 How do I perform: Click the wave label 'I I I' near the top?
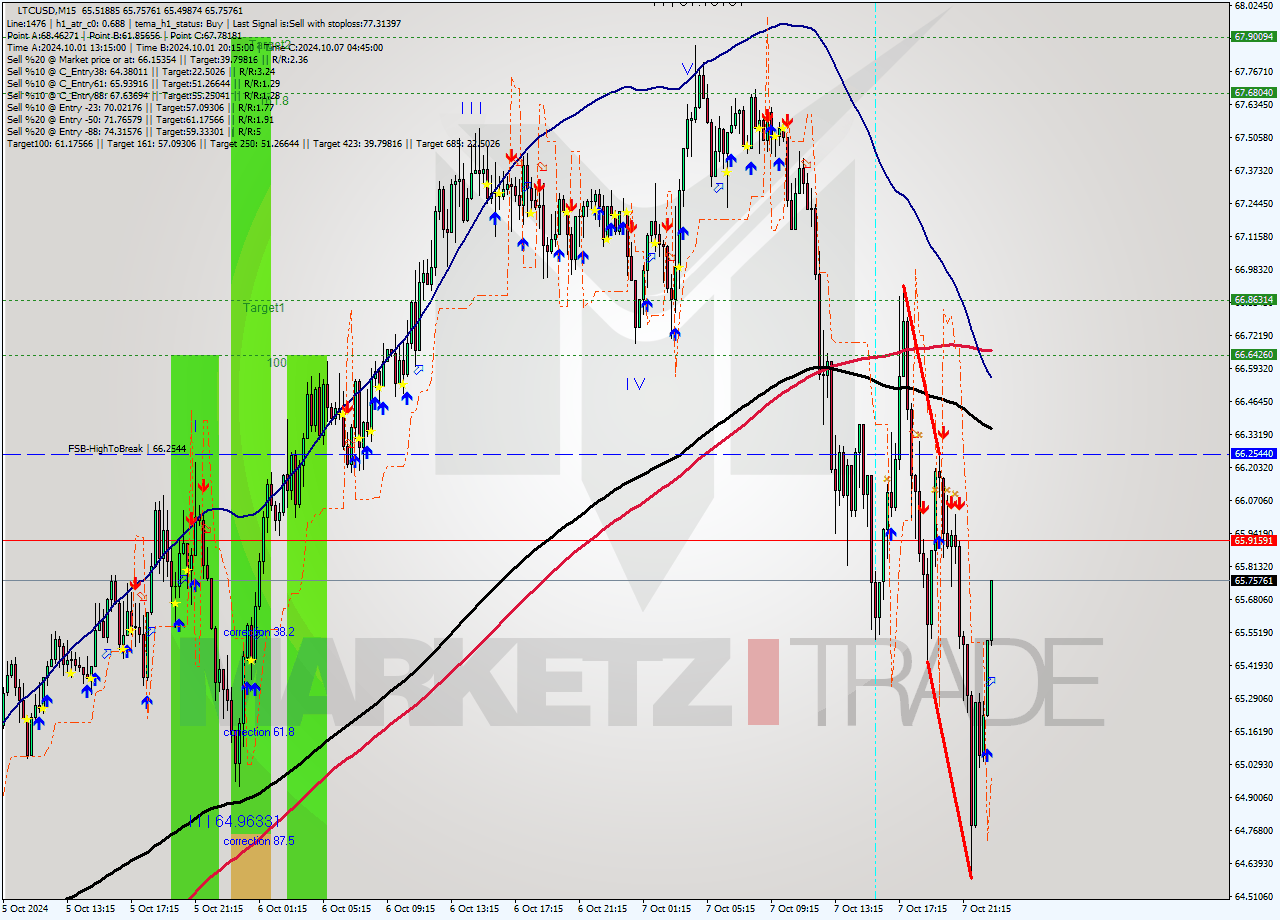click(x=472, y=107)
